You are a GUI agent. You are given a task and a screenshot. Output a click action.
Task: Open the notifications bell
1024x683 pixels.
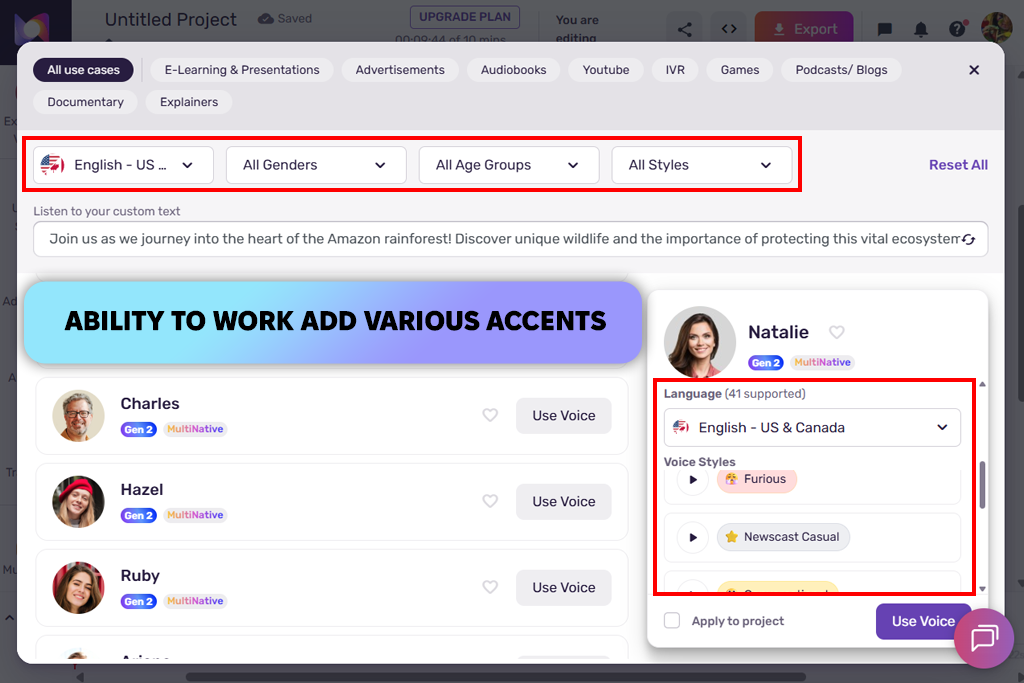tap(921, 29)
